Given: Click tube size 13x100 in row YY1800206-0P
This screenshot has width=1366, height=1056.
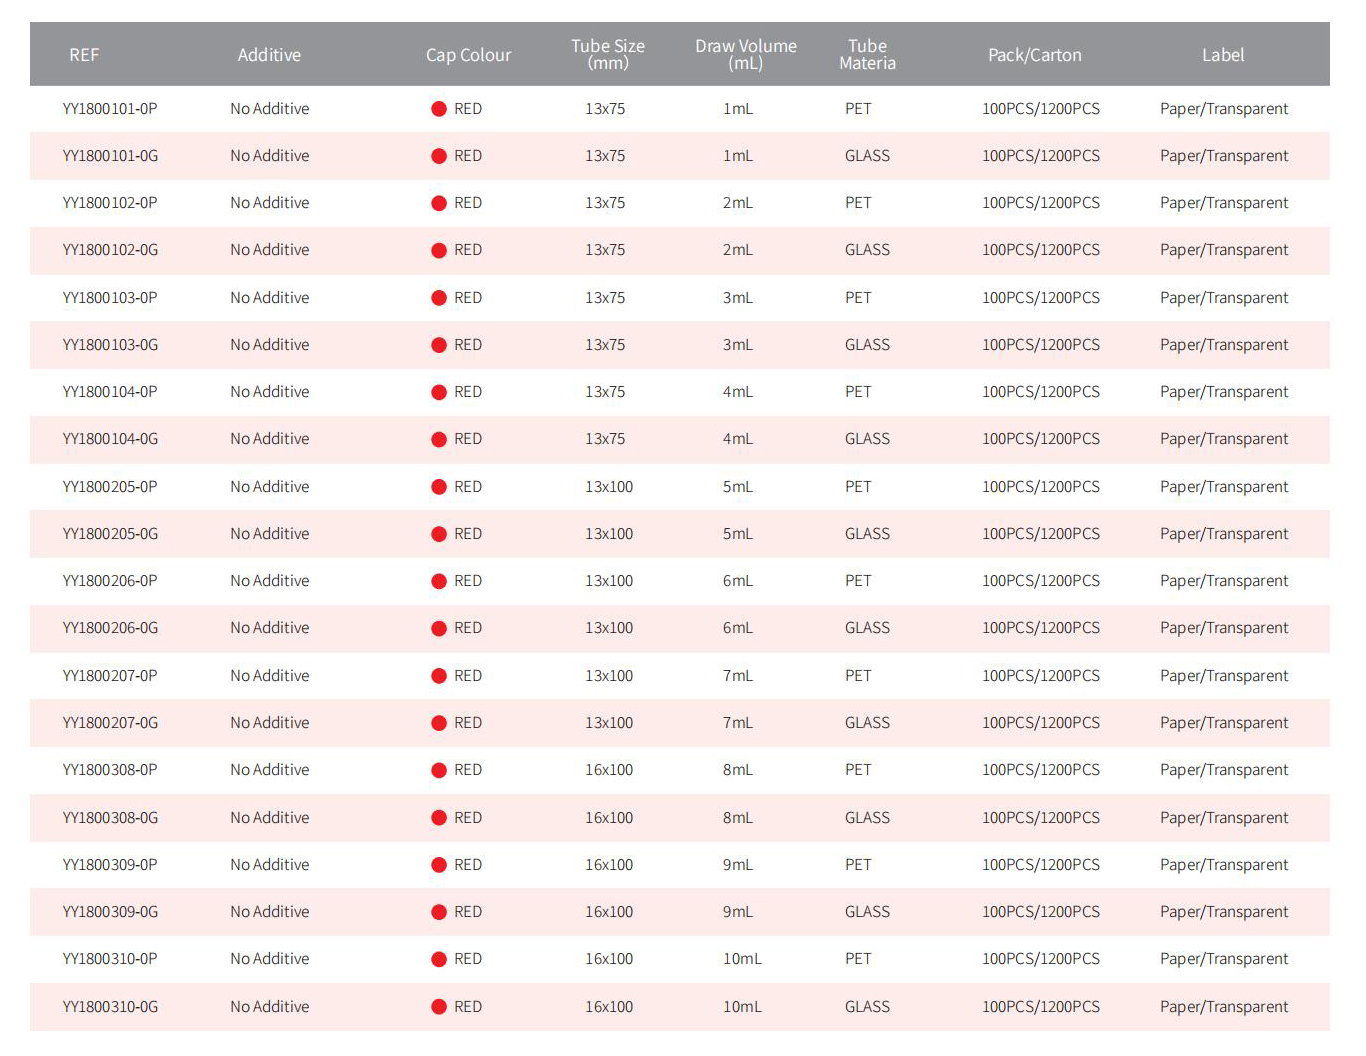Looking at the screenshot, I should coord(609,581).
